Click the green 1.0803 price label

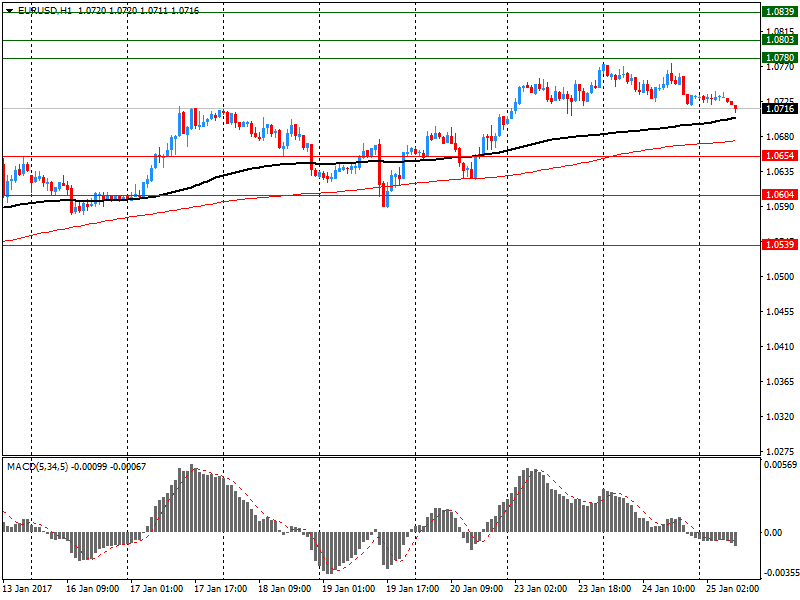780,40
